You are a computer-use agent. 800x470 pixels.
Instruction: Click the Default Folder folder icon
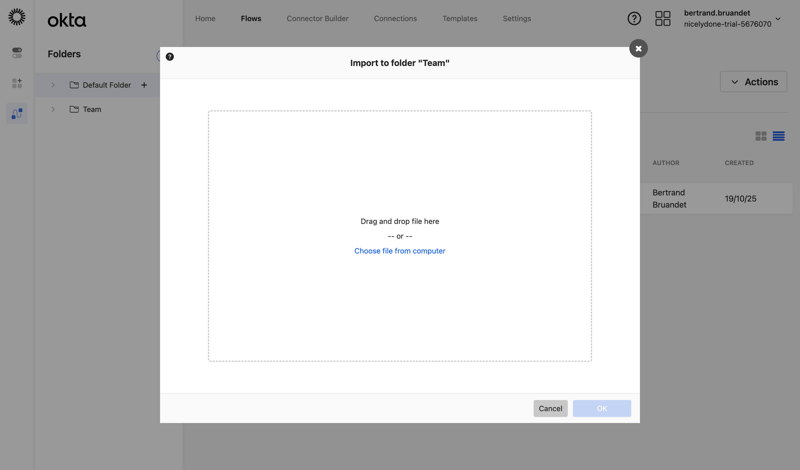pos(74,85)
